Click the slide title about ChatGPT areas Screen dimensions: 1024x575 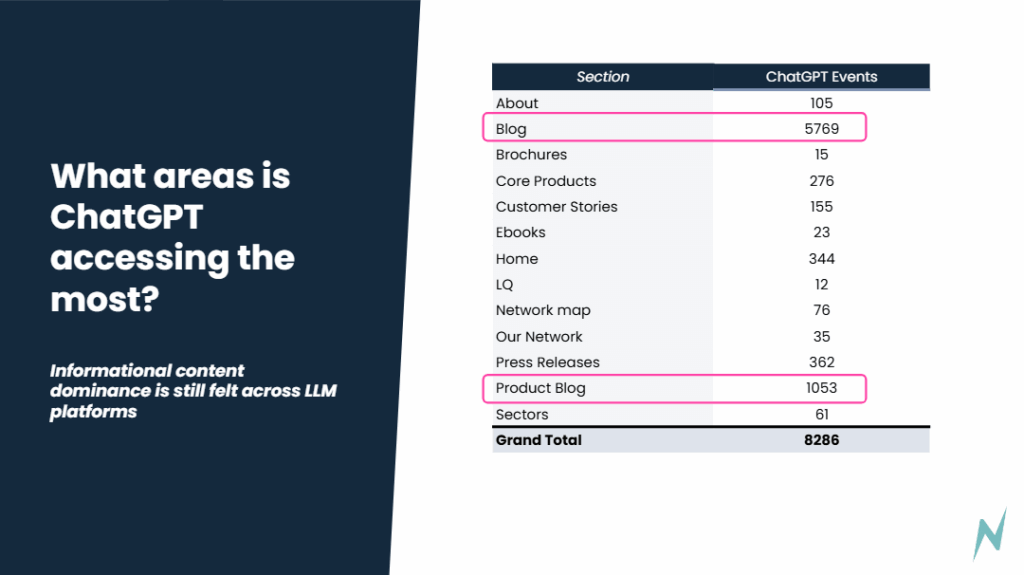coord(172,237)
